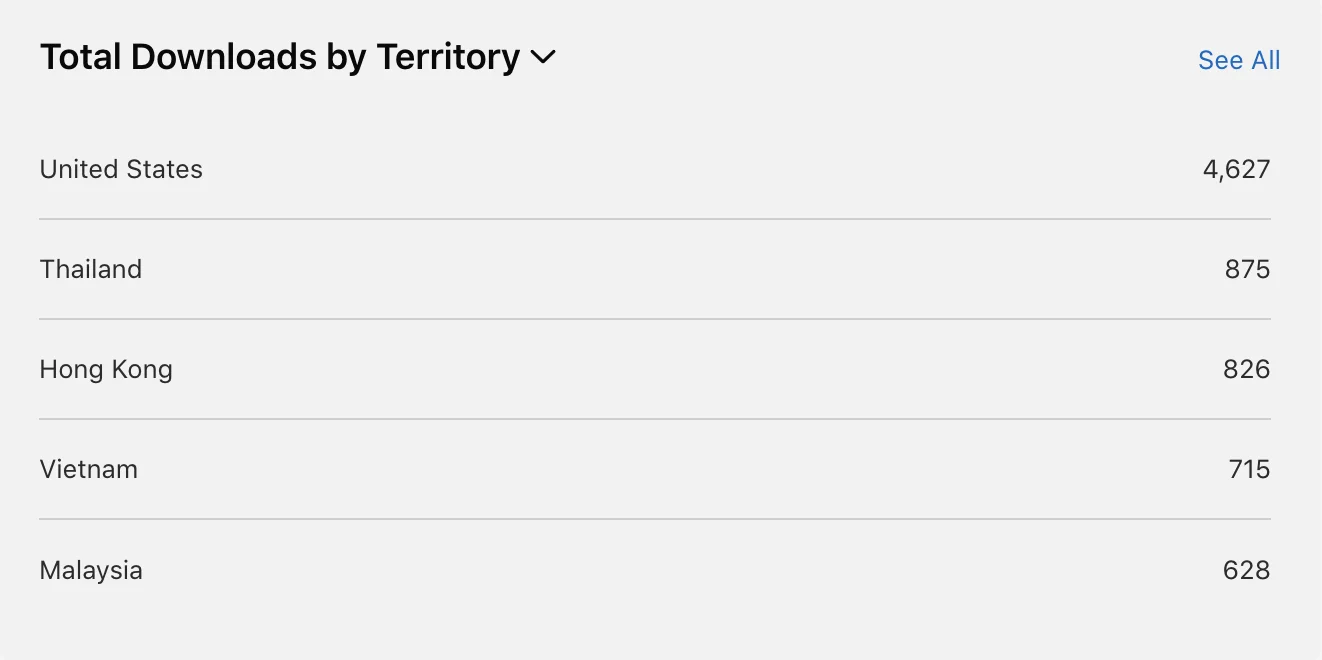Viewport: 1322px width, 660px height.
Task: Open the See All link
Action: coord(1239,60)
